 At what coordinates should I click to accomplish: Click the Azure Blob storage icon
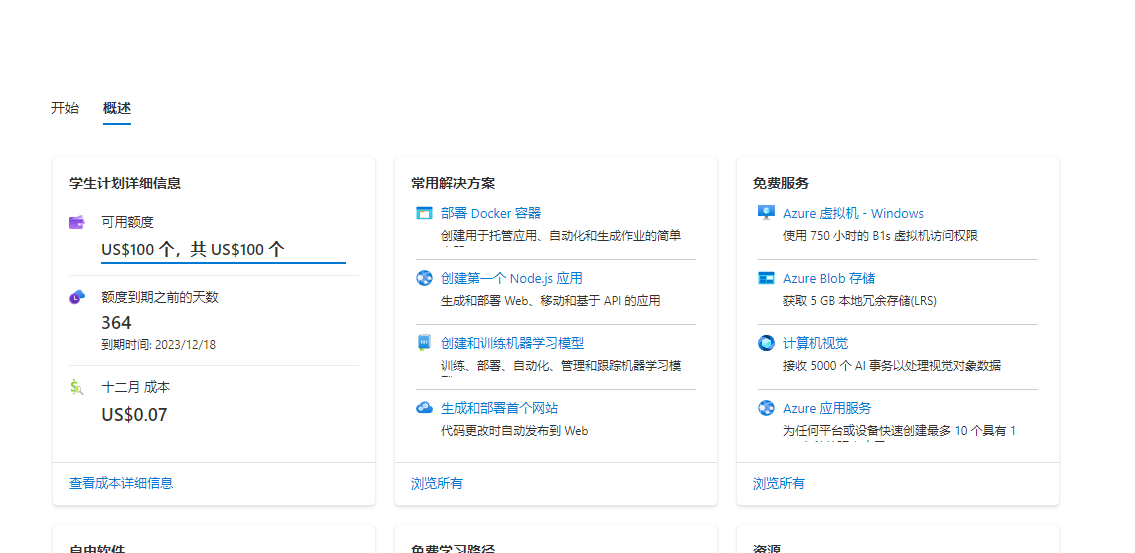tap(766, 278)
